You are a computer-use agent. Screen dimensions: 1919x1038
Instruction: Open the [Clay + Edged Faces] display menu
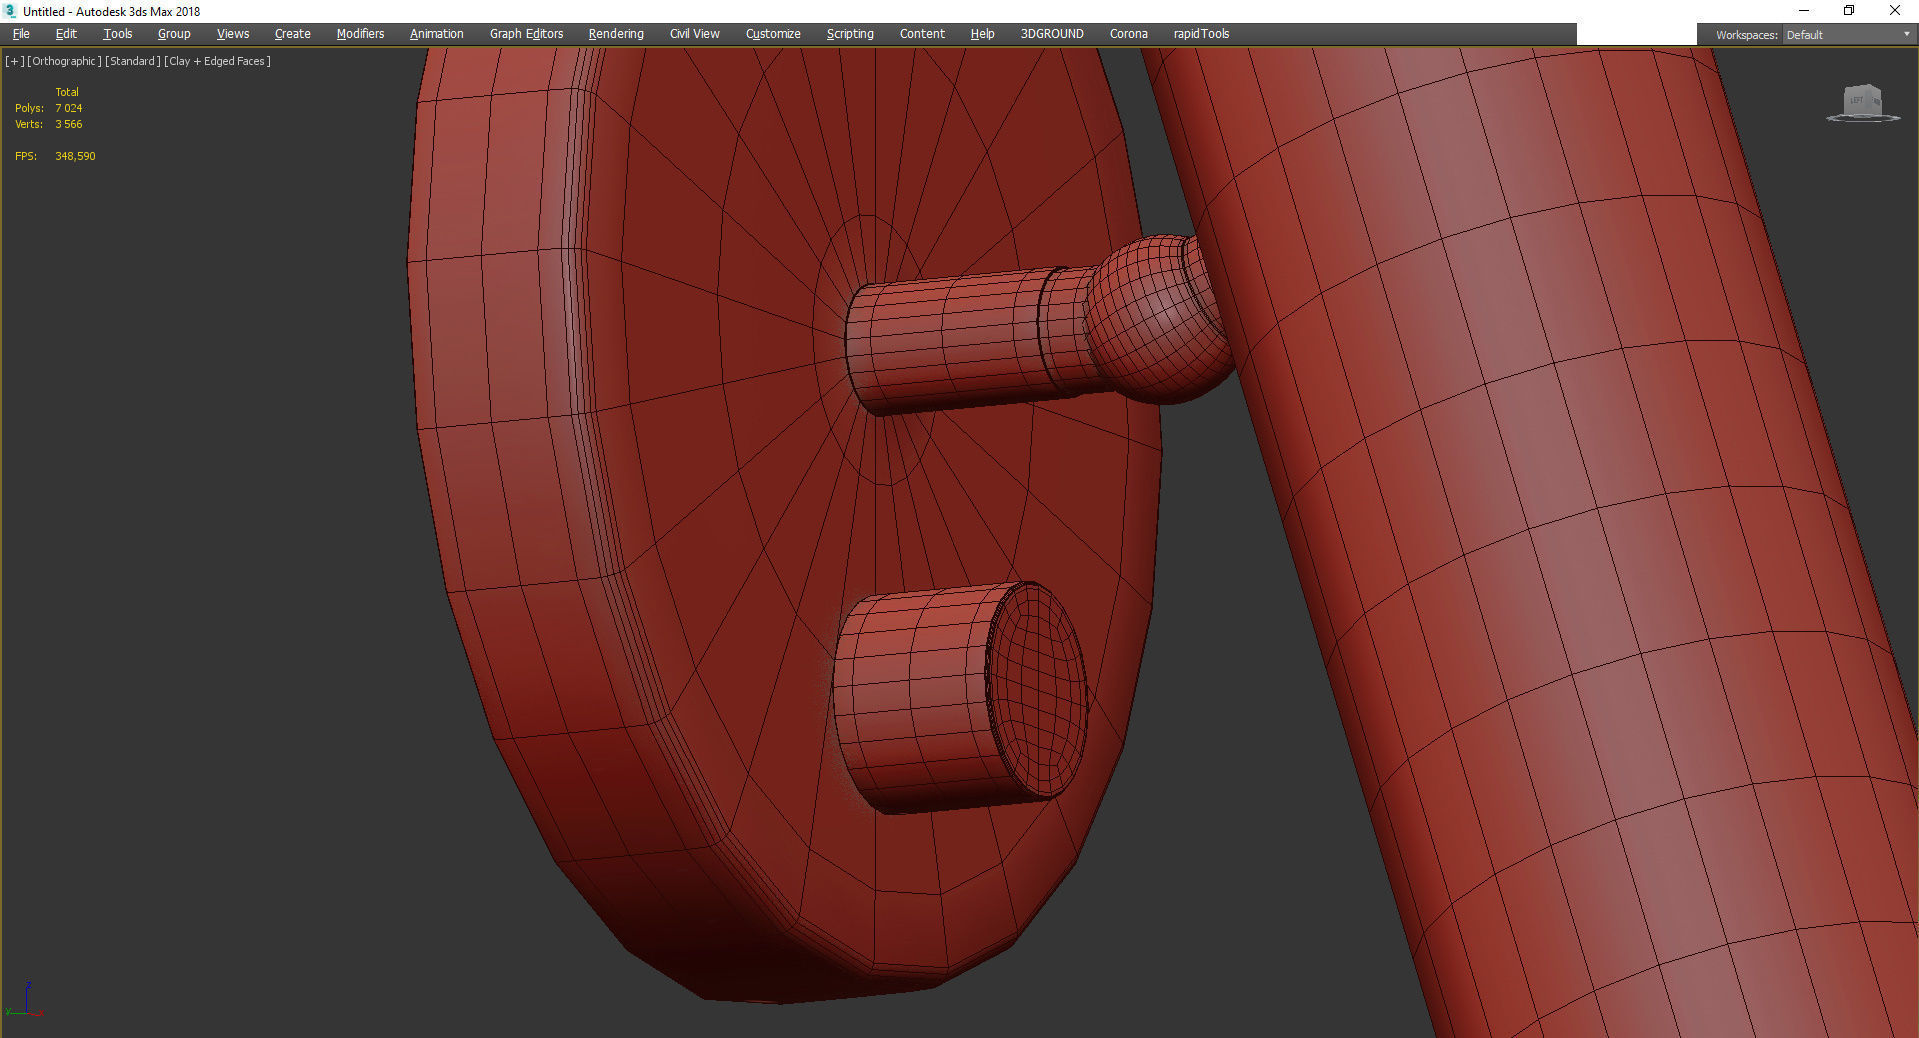coord(217,61)
